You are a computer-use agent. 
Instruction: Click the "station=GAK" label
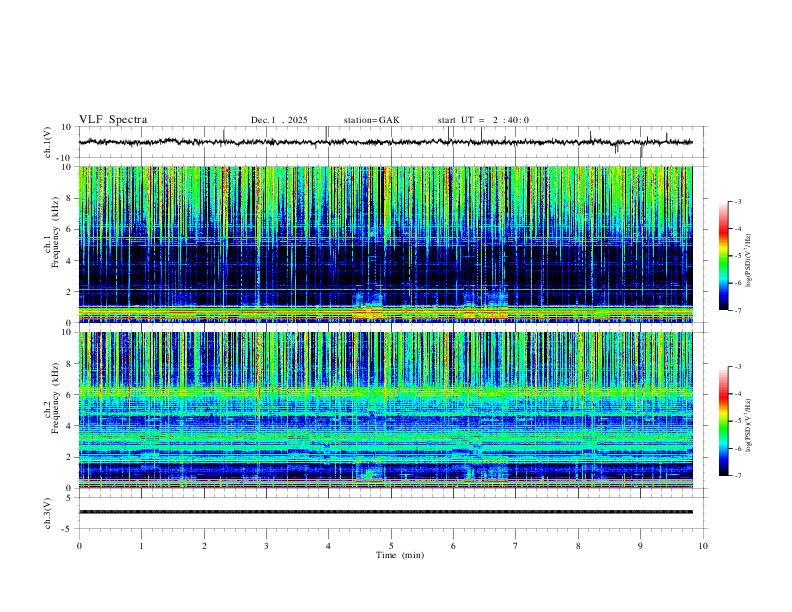point(372,120)
